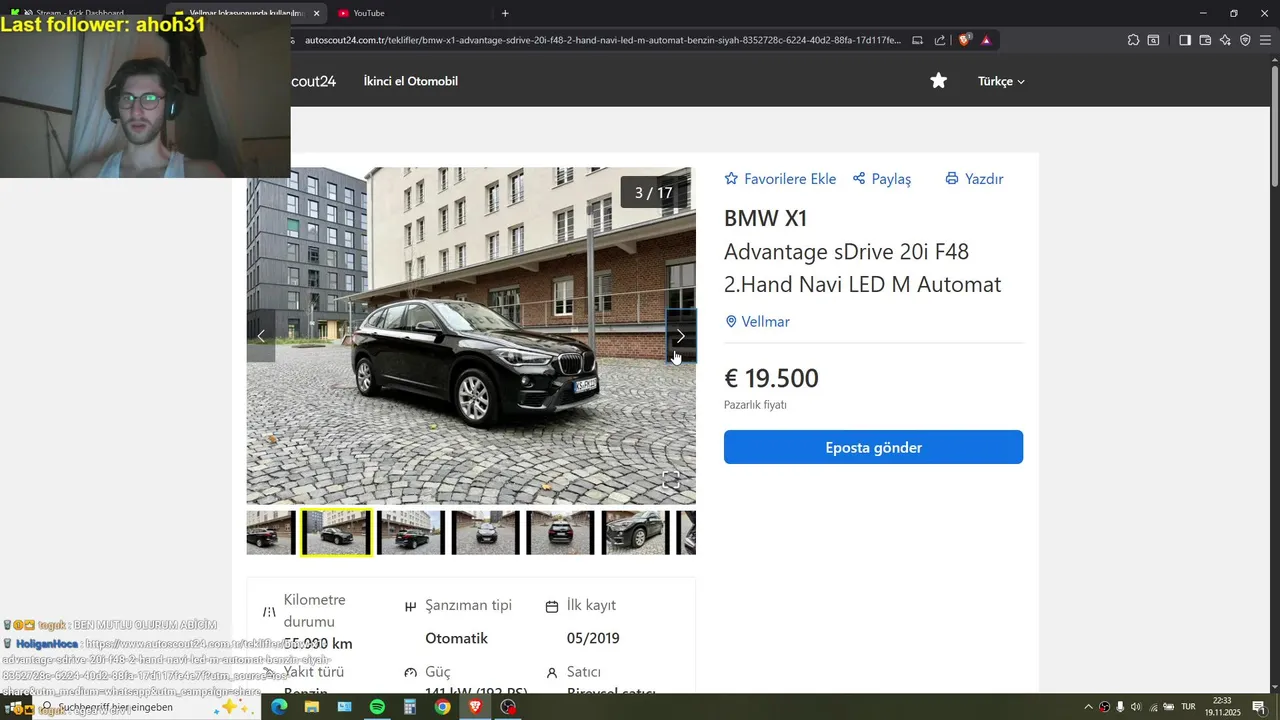Click the media search toolbar icon

pyautogui.click(x=1153, y=40)
